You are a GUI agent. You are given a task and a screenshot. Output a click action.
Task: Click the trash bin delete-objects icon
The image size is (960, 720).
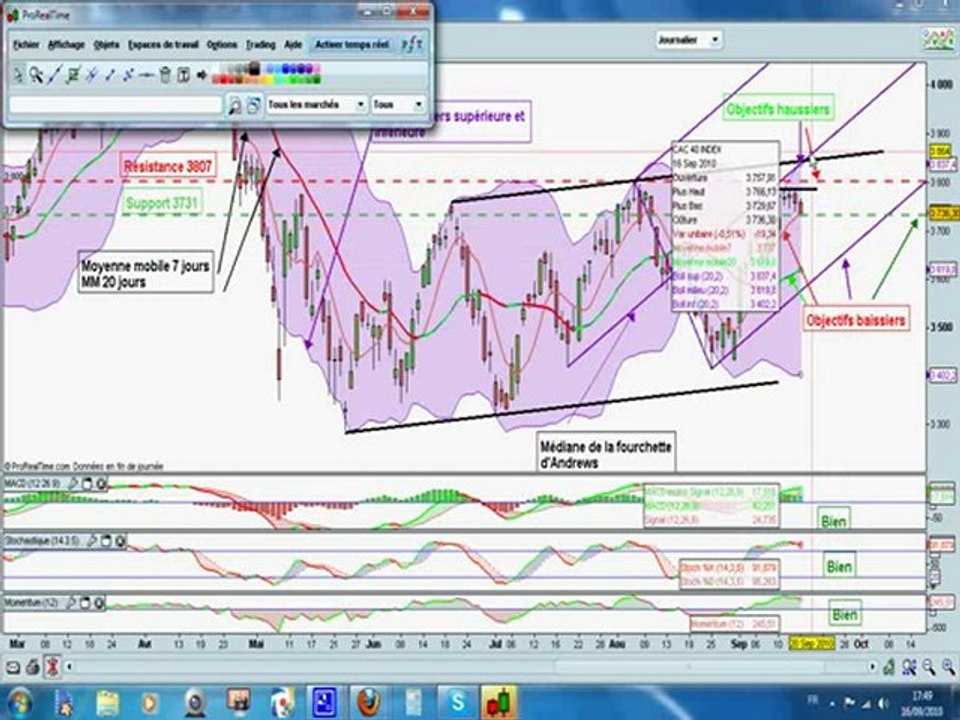(x=165, y=75)
